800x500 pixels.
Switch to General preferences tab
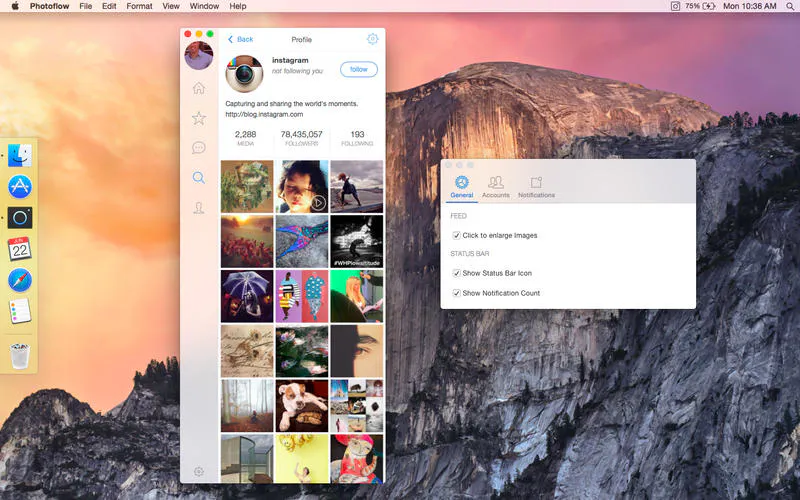462,187
